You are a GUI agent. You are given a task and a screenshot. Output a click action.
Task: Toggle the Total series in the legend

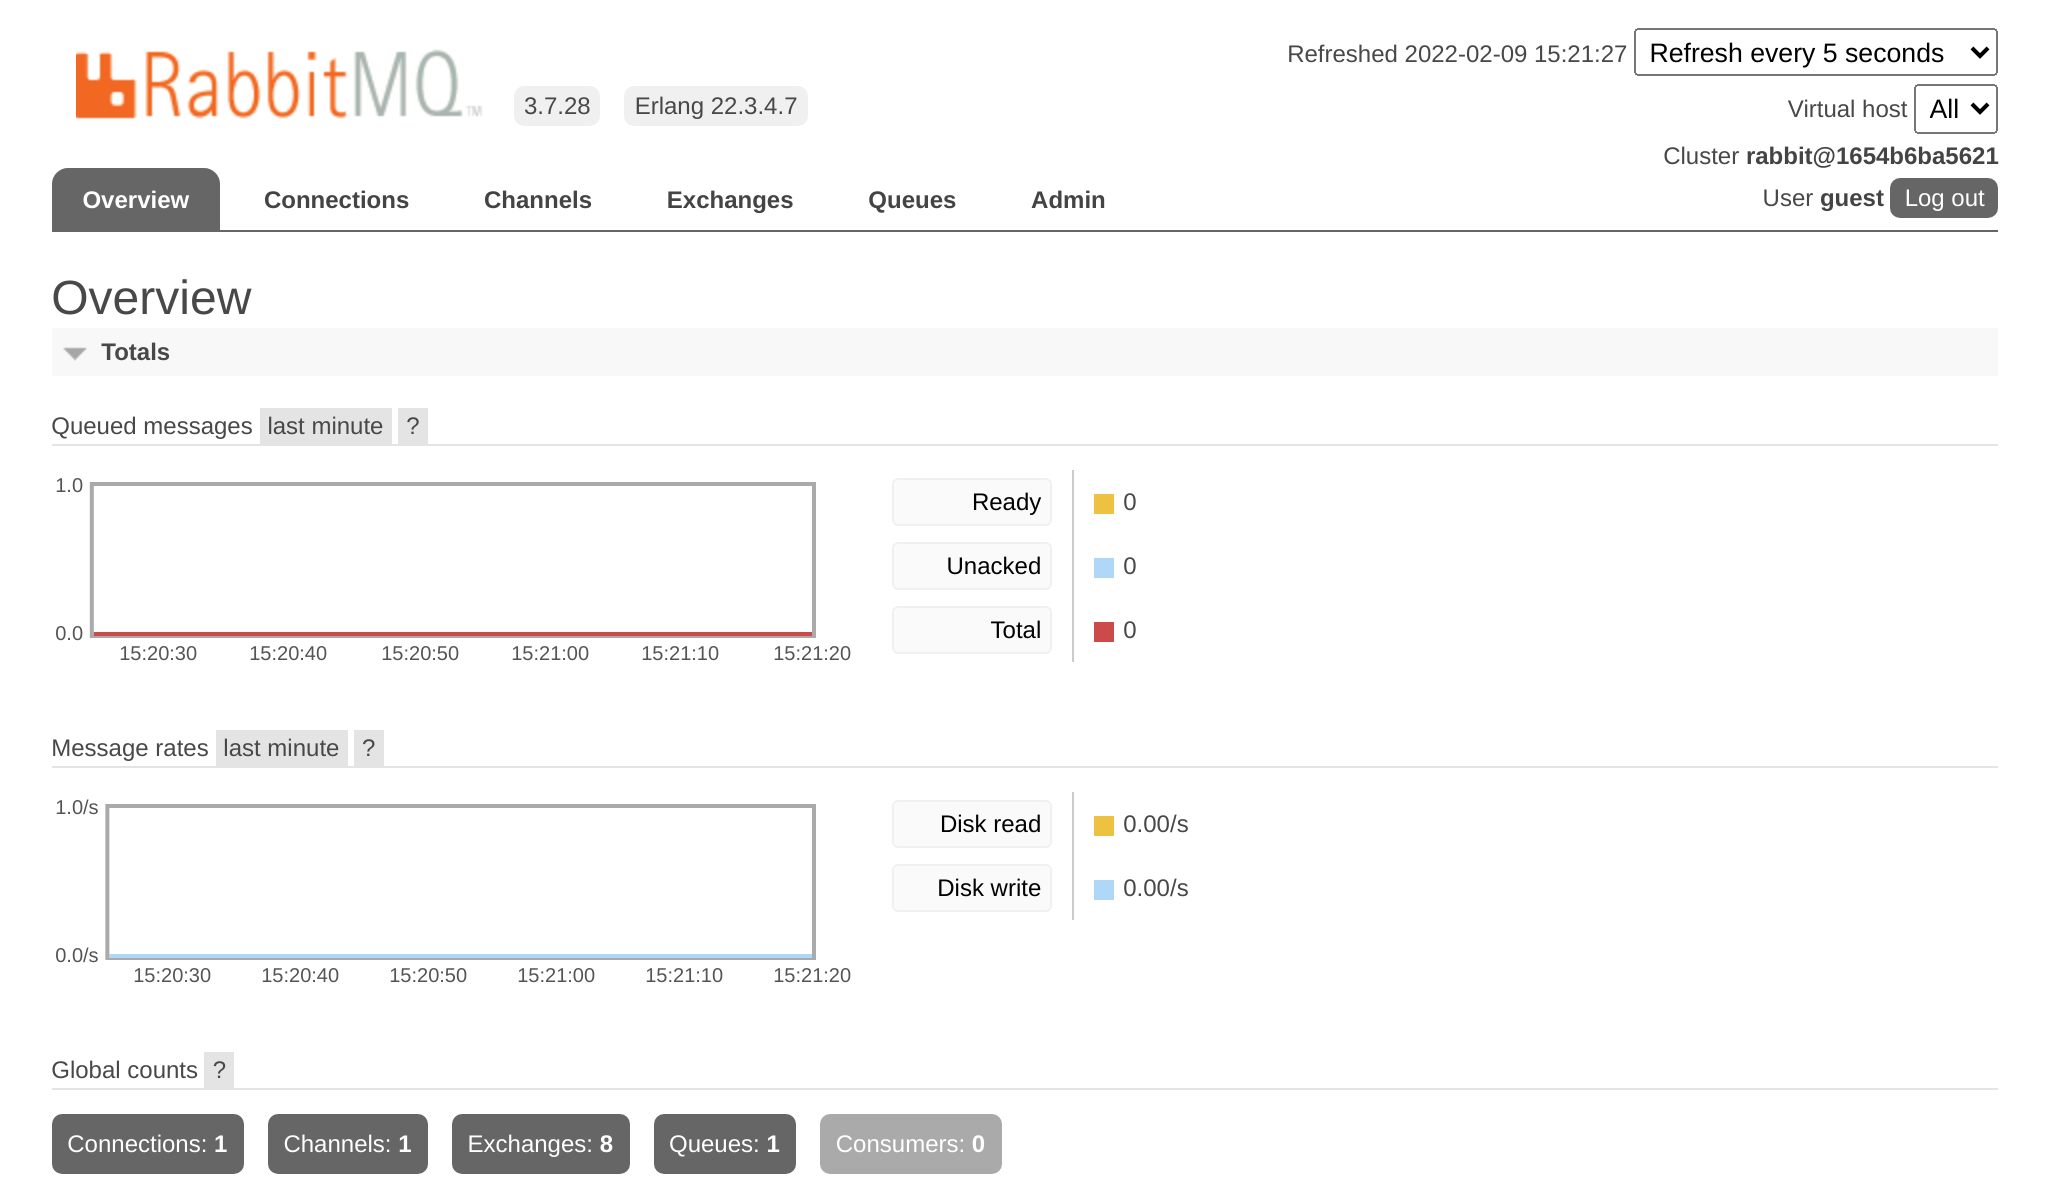pos(970,630)
